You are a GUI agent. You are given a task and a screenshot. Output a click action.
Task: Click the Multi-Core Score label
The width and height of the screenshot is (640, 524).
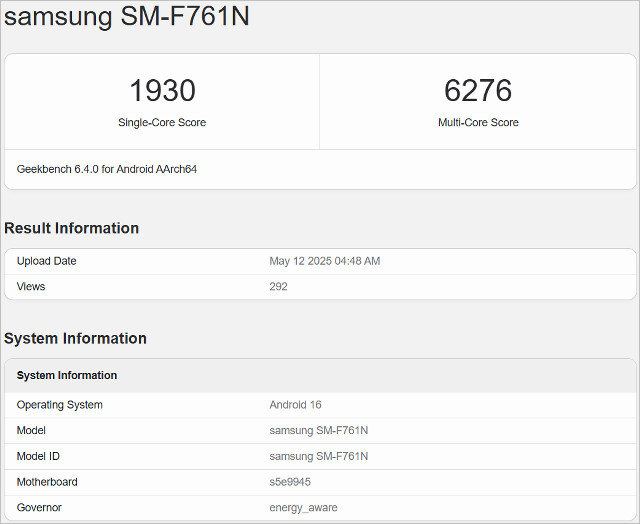click(x=478, y=122)
